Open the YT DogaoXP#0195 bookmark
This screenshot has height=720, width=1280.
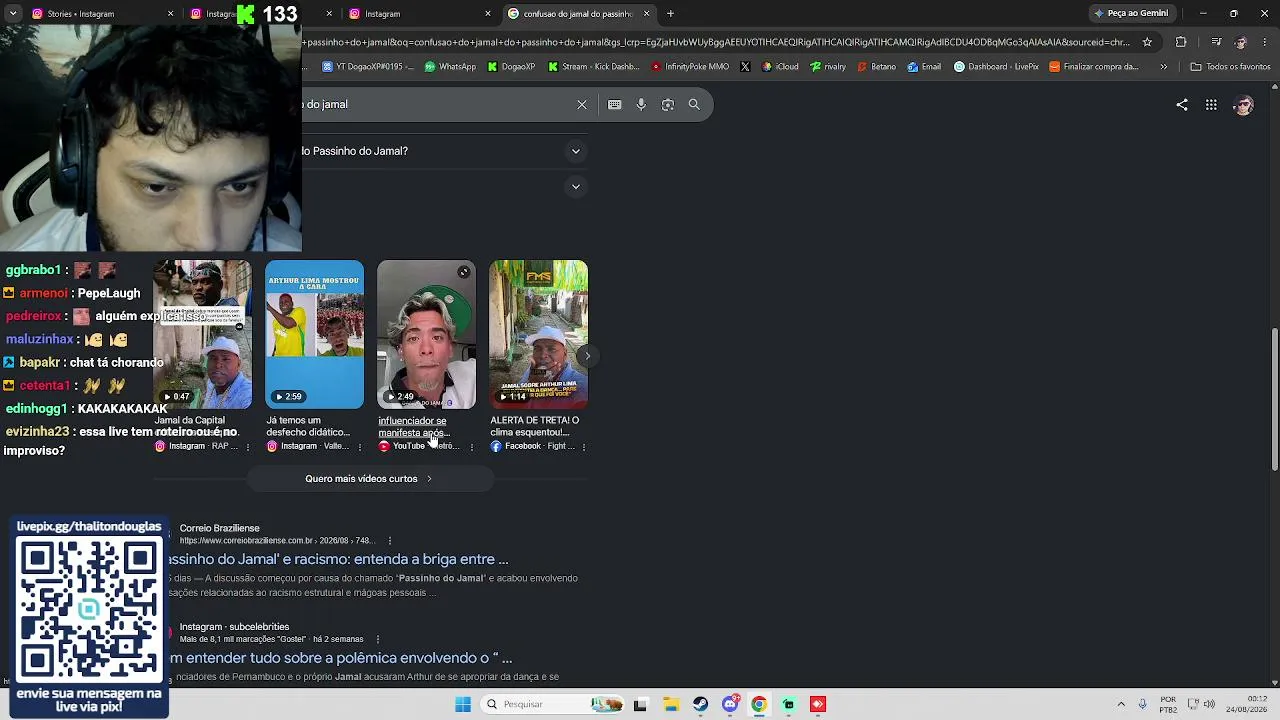(368, 67)
